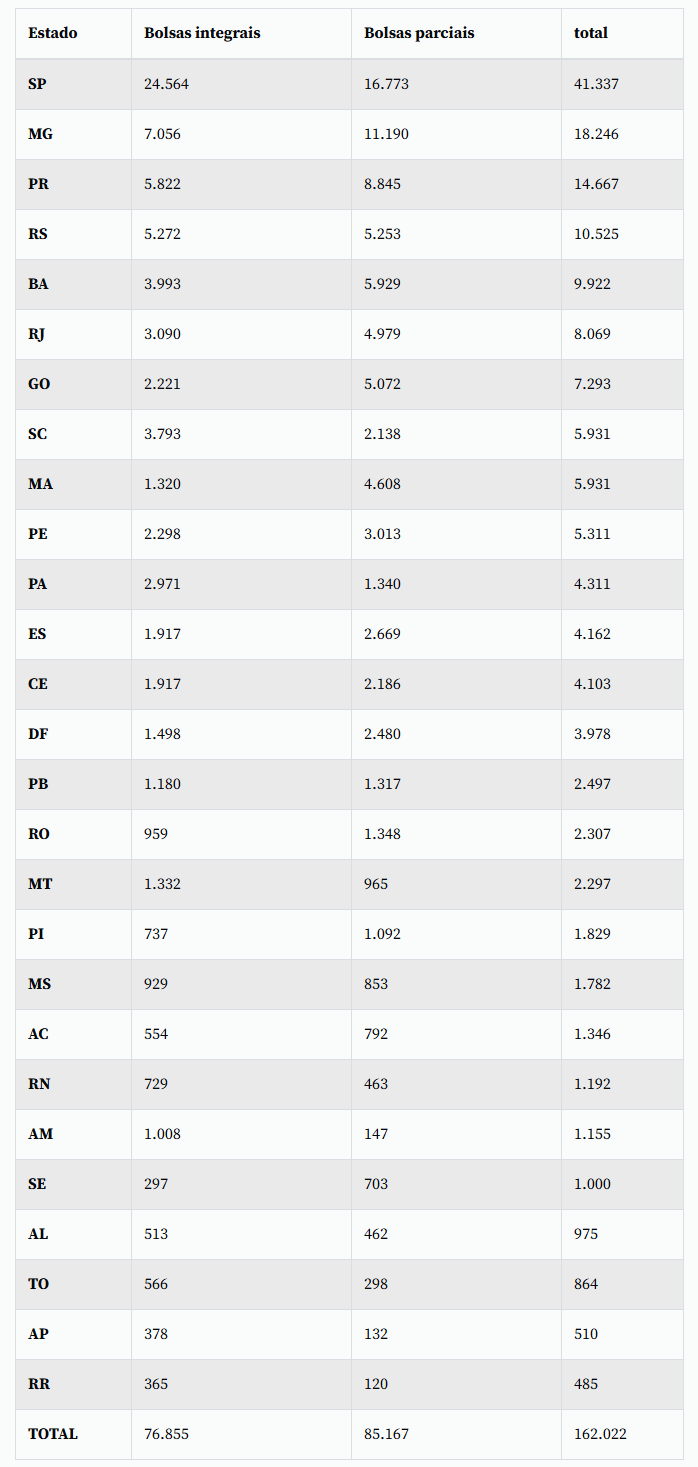Select the BA row label
Screen dimensions: 698x1467
point(38,284)
